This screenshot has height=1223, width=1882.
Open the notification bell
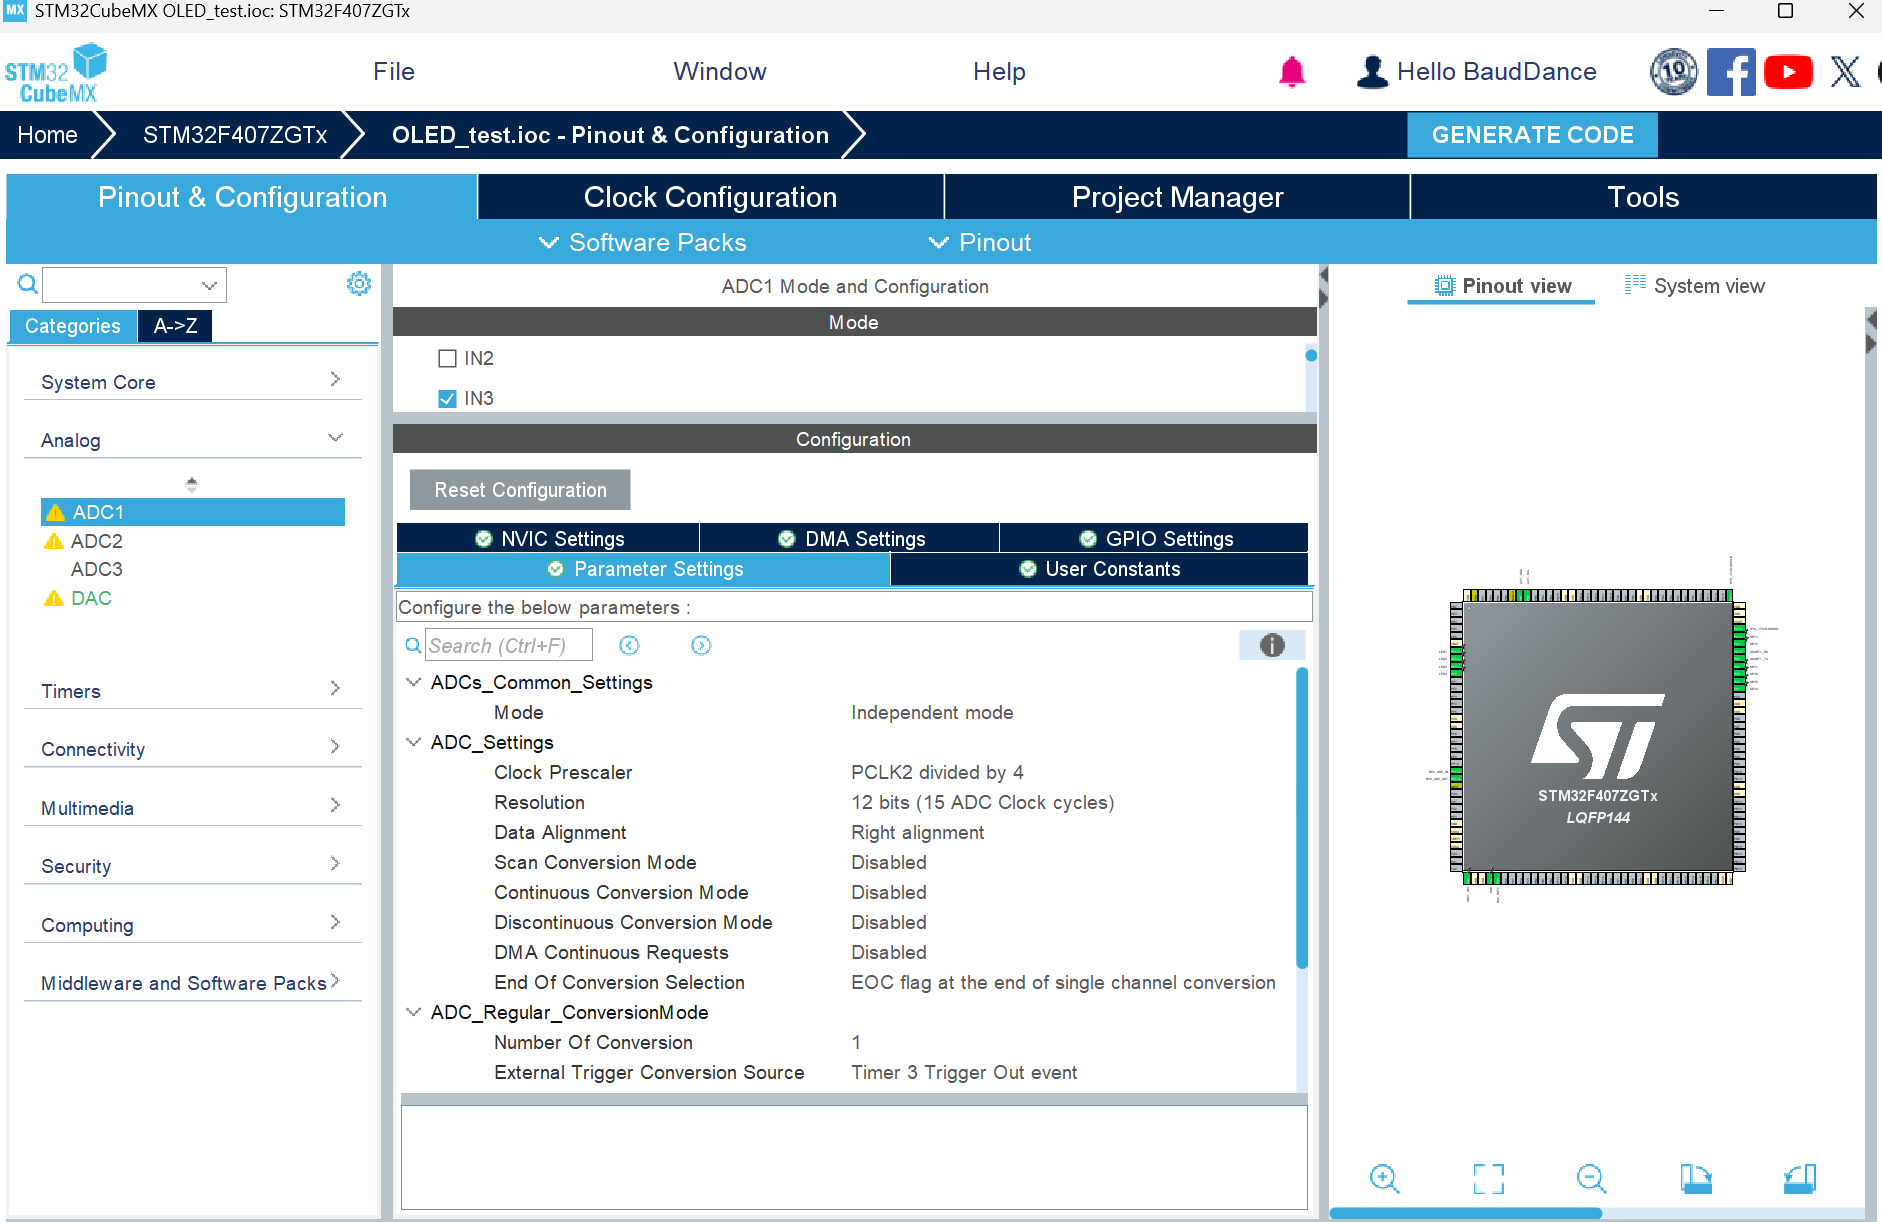(x=1292, y=72)
